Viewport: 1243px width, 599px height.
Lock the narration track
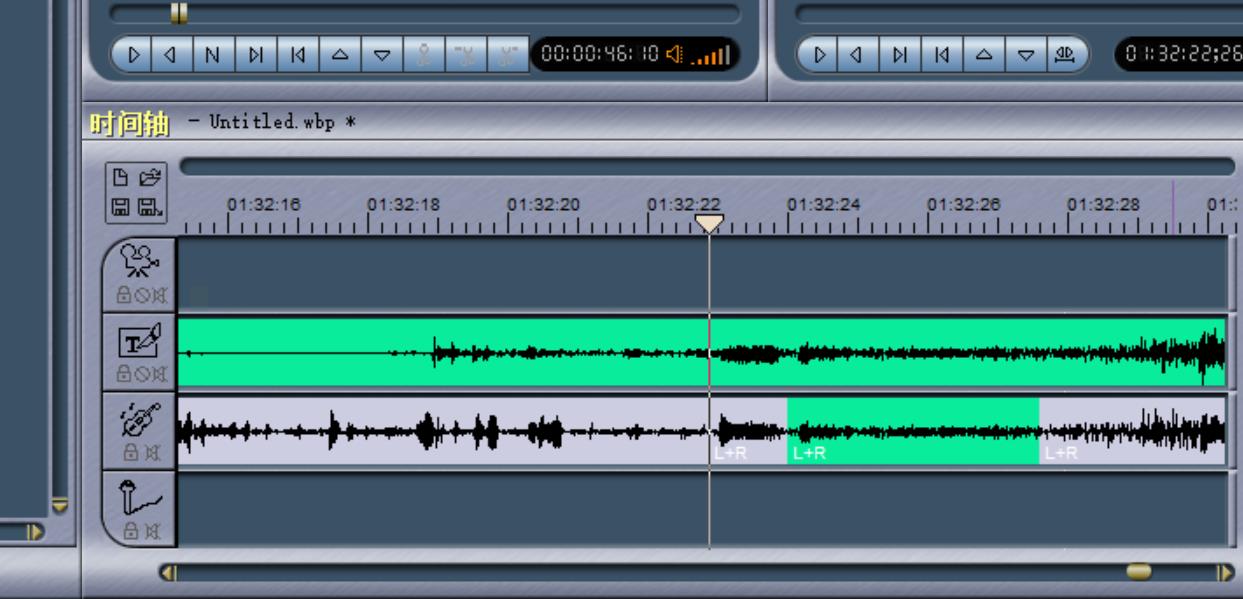coord(130,531)
